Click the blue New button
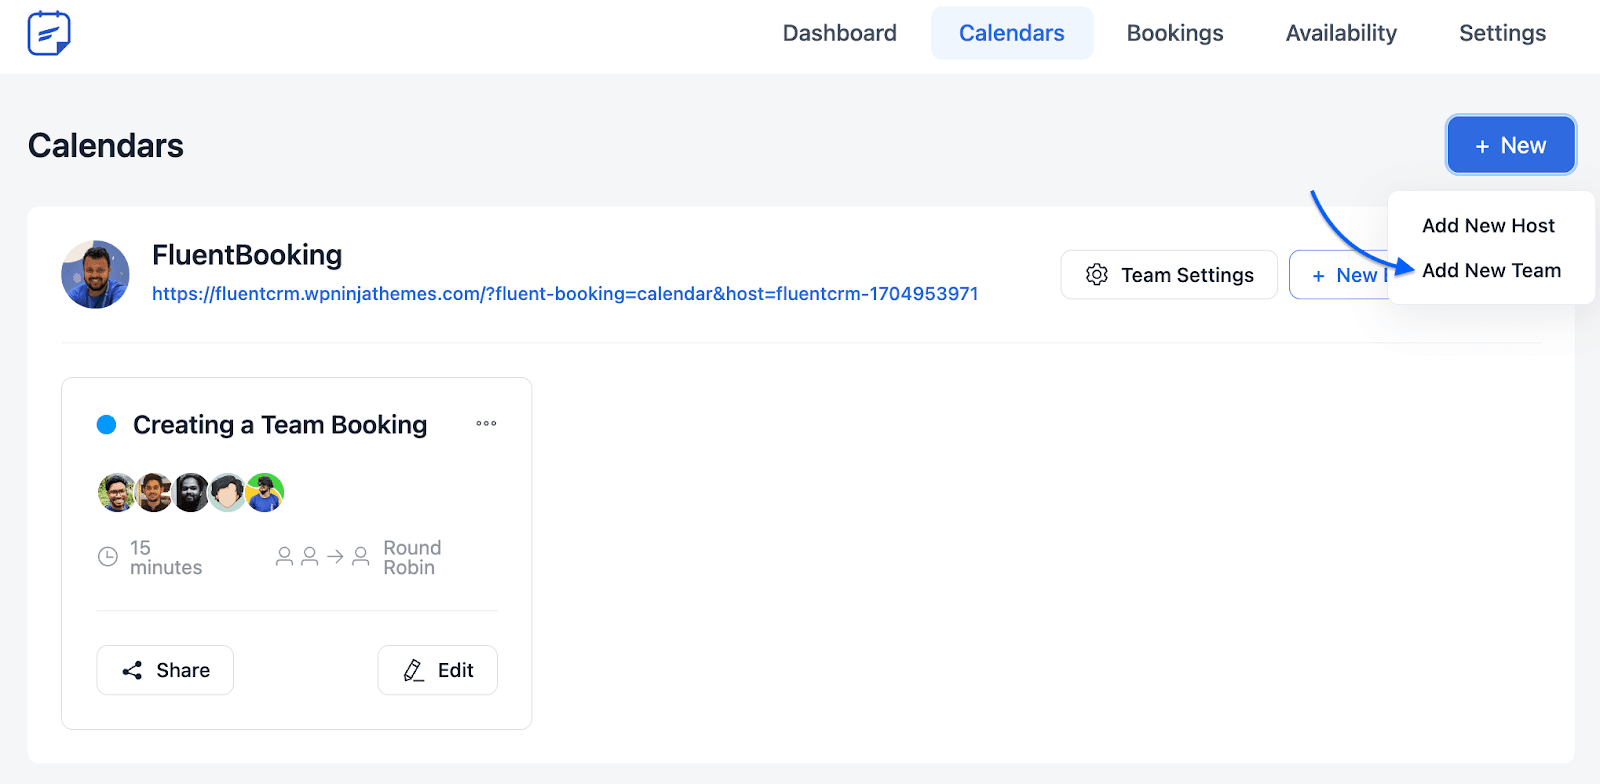 pos(1510,145)
